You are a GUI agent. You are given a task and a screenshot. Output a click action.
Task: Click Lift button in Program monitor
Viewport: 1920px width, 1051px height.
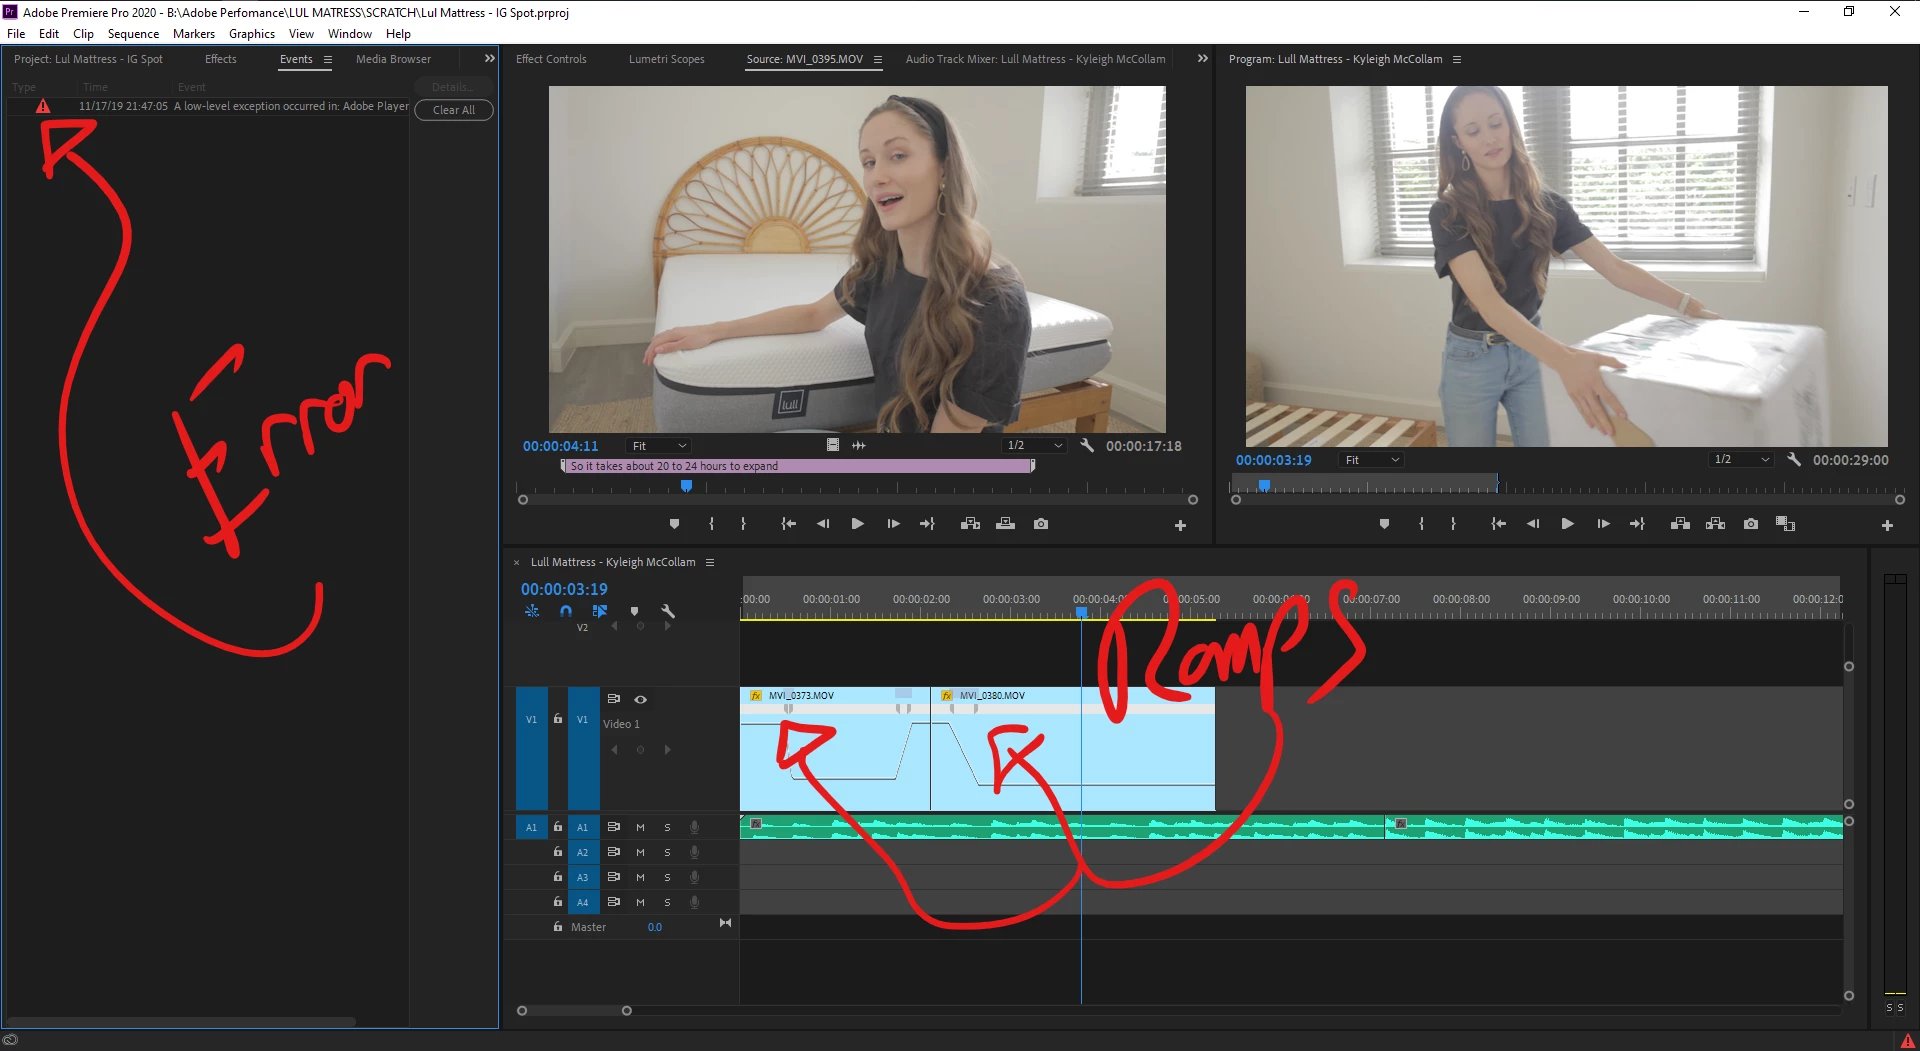point(1680,524)
